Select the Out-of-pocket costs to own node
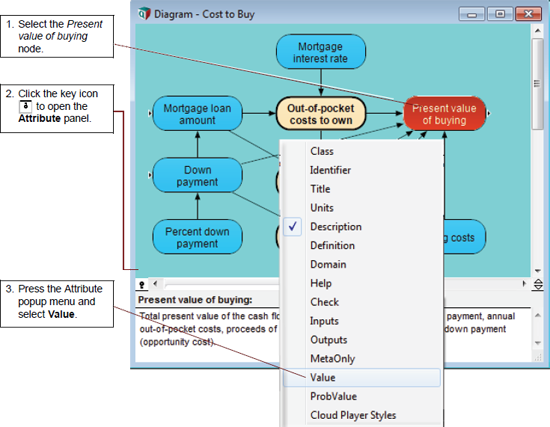Image resolution: width=550 pixels, height=427 pixels. point(321,114)
